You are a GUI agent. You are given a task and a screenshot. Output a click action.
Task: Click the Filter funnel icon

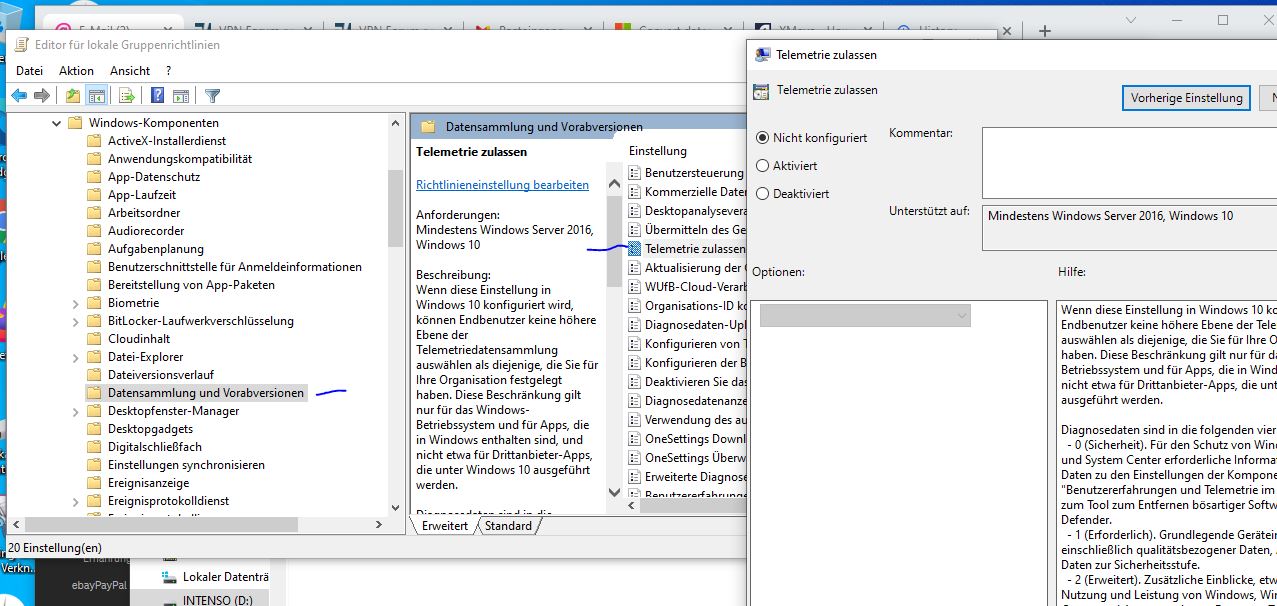click(x=212, y=96)
